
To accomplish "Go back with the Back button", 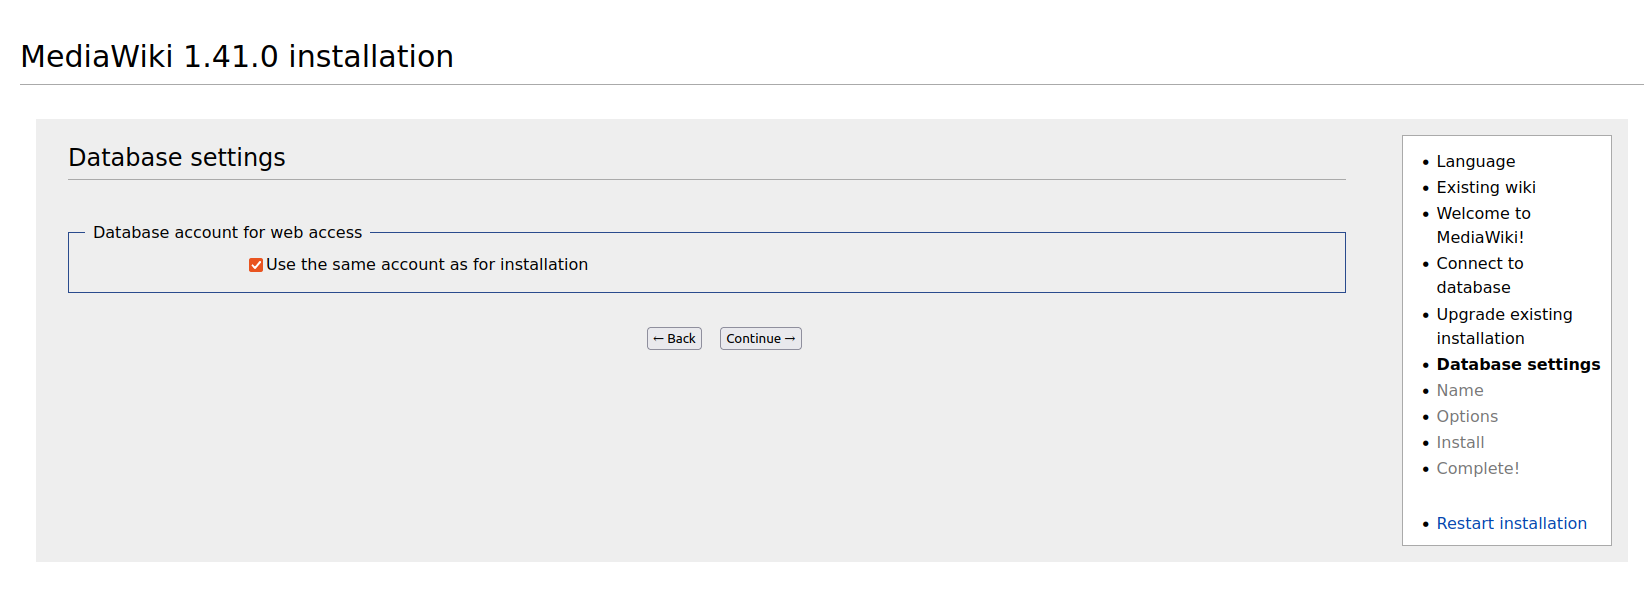I will (674, 339).
